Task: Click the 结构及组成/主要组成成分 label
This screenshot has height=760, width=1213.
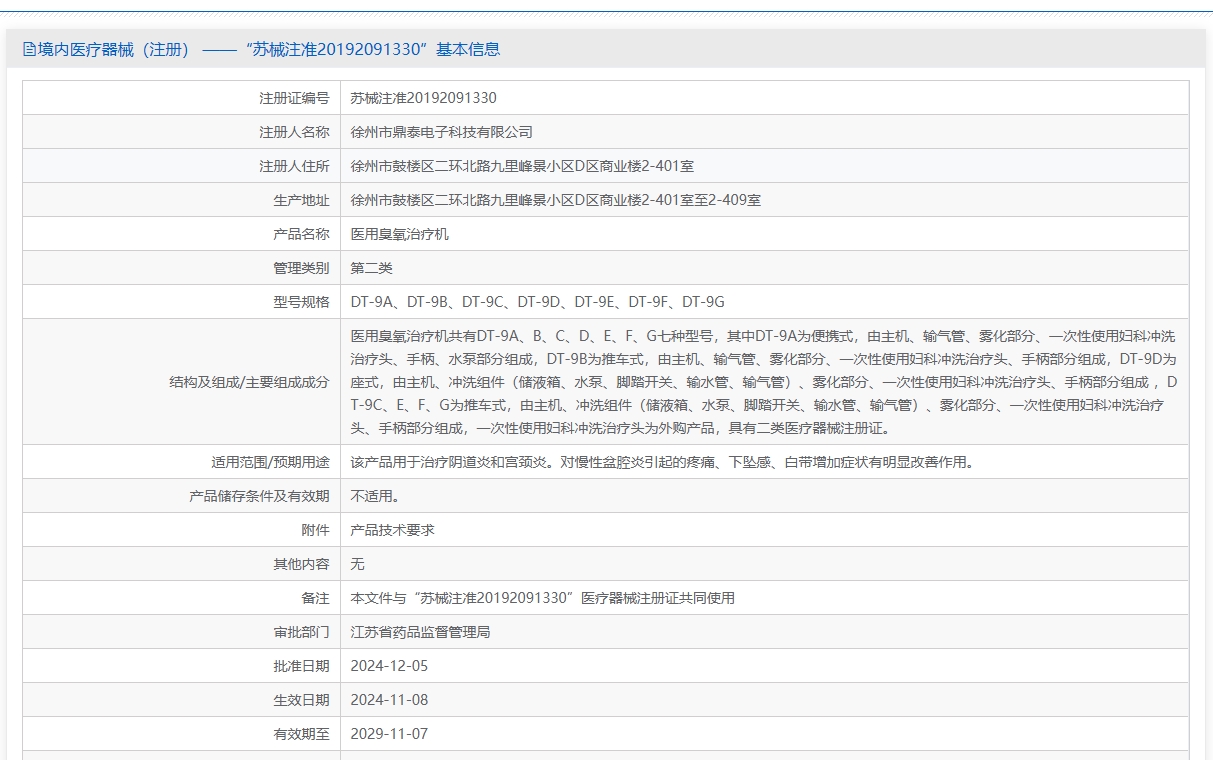Action: pyautogui.click(x=250, y=382)
